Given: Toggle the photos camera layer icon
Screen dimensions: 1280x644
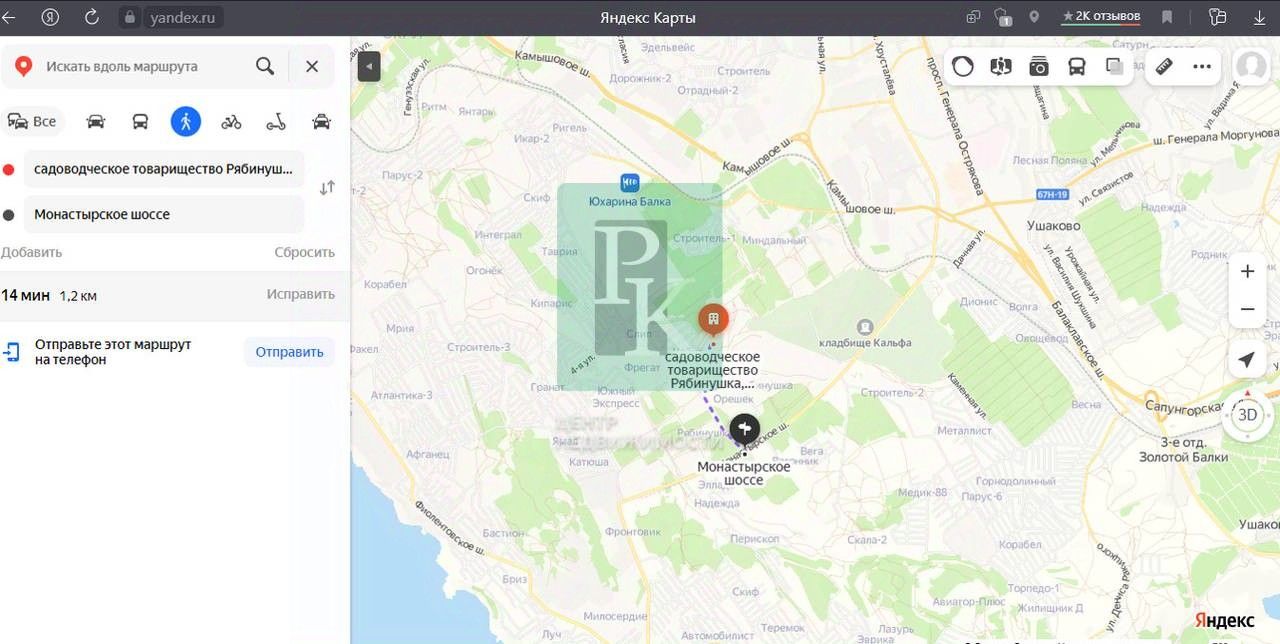Looking at the screenshot, I should (x=1039, y=67).
